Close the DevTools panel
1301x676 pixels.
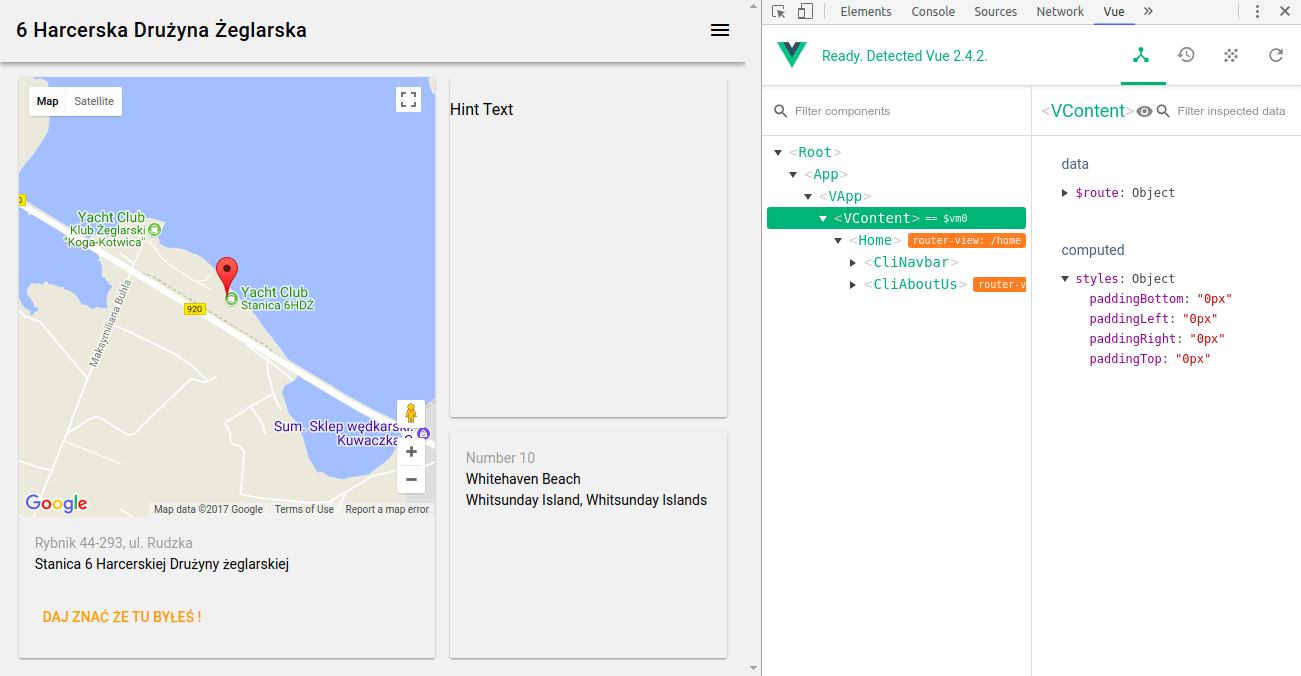[1285, 12]
